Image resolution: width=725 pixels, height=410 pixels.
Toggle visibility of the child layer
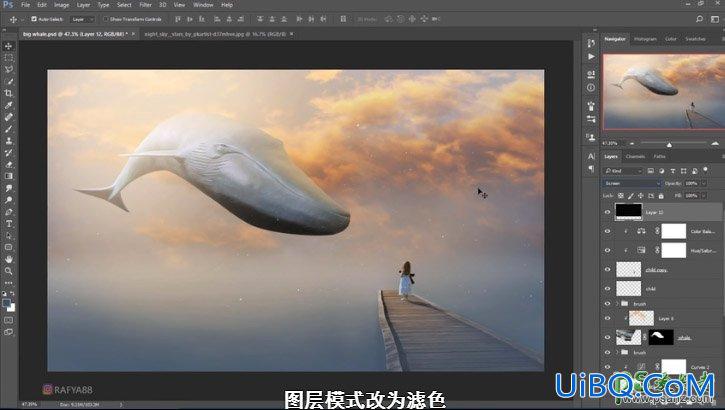tap(608, 288)
